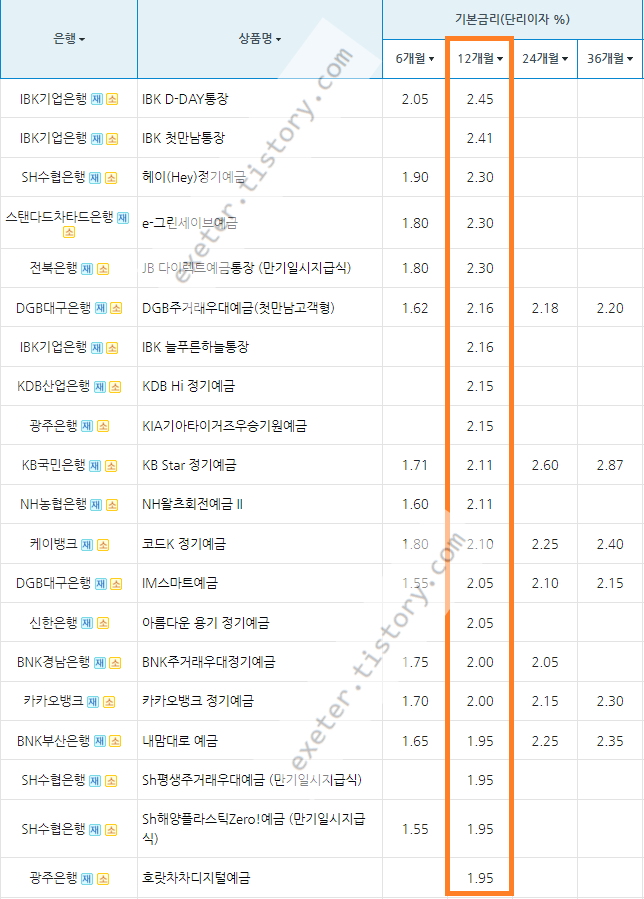Click the 2.60 rate value
Screen dimensions: 644x899
click(x=545, y=465)
